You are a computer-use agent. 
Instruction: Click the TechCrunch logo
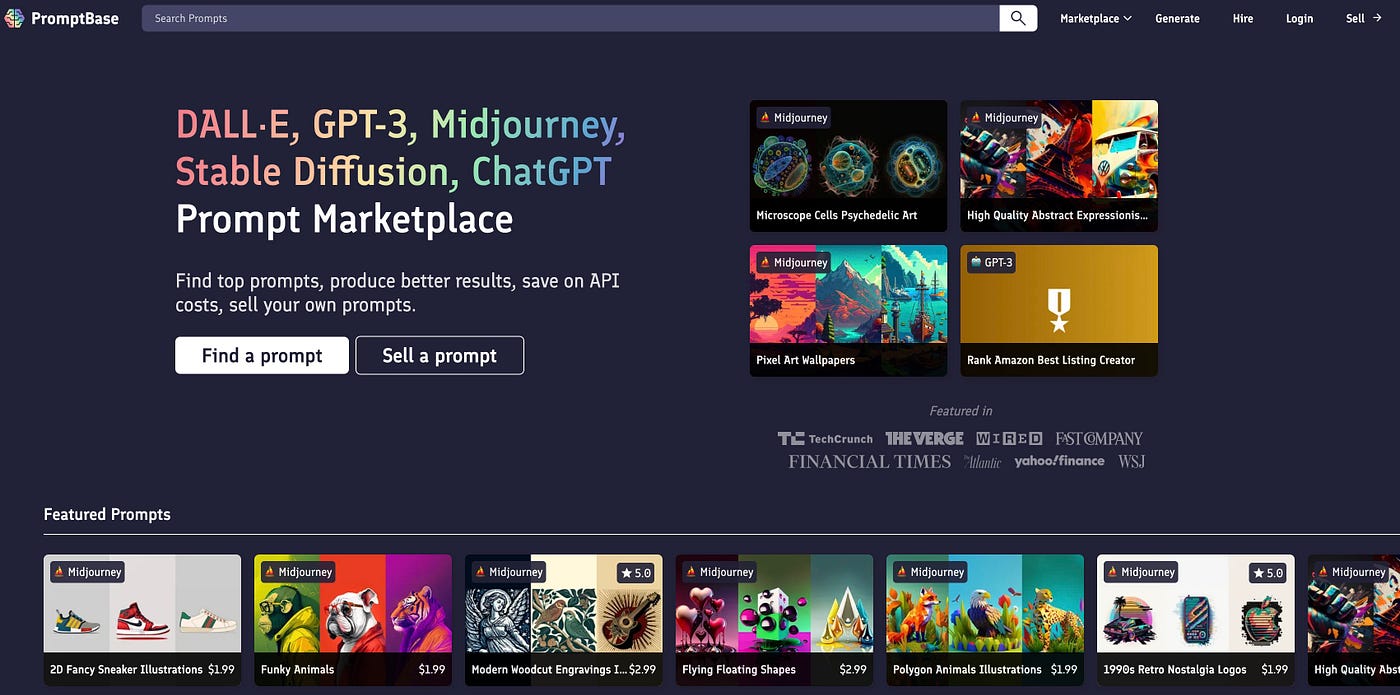coord(825,438)
